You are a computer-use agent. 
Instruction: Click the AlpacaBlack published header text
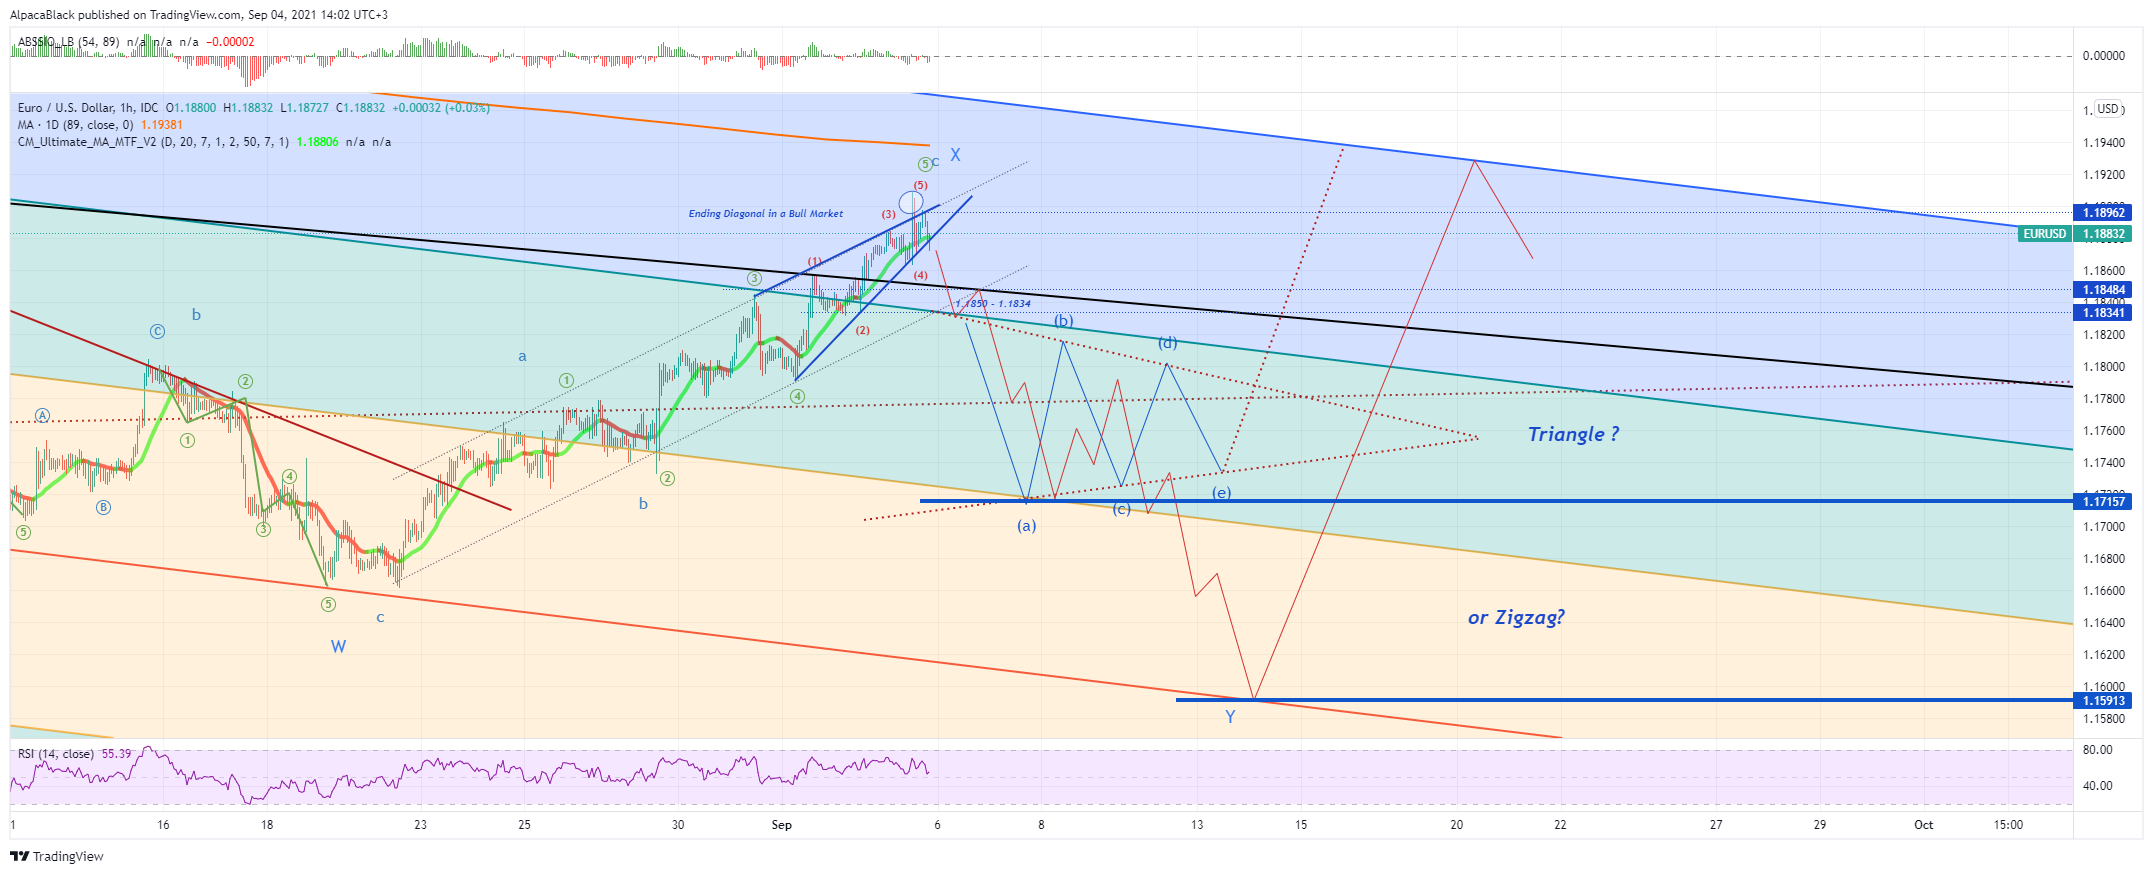coord(199,15)
